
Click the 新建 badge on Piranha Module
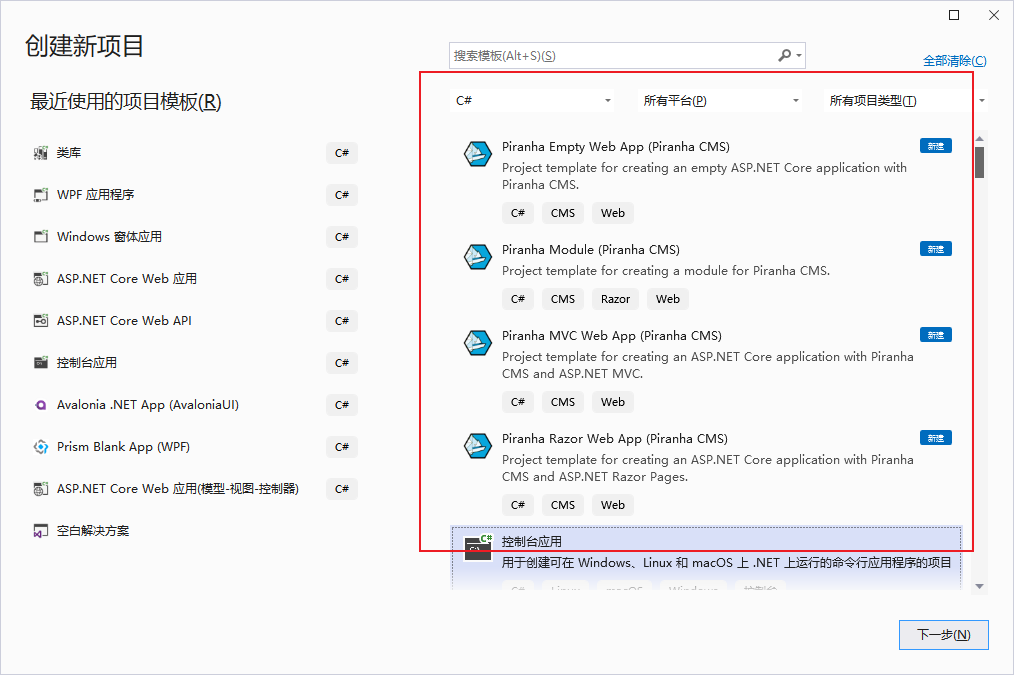[936, 249]
